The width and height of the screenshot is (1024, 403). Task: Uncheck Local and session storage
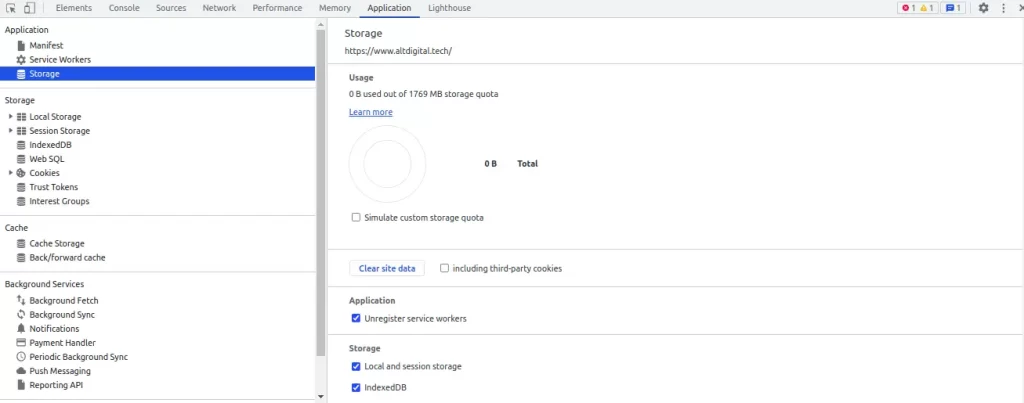(x=356, y=366)
